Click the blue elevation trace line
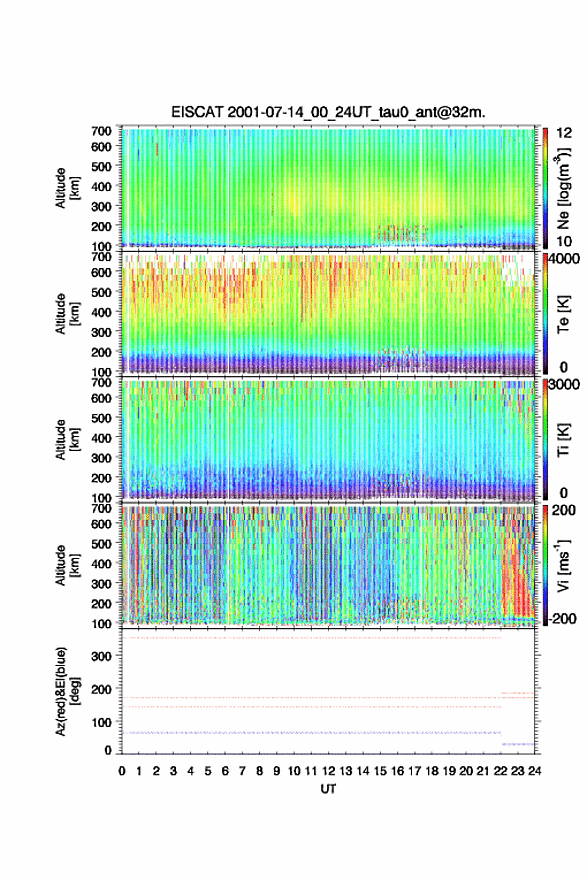 [311, 732]
